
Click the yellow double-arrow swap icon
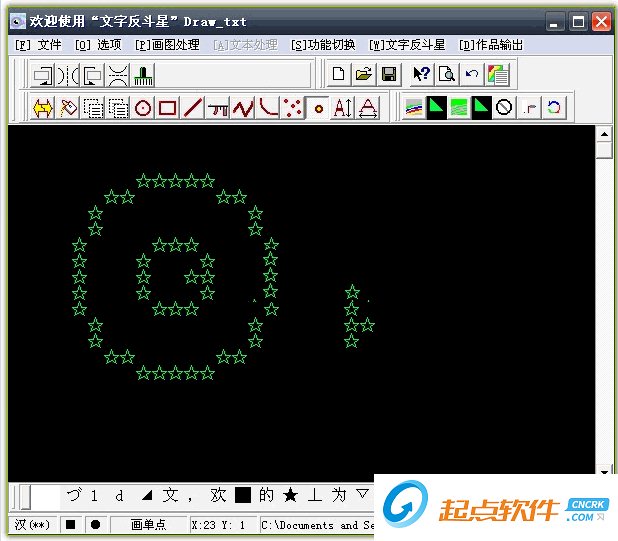pyautogui.click(x=43, y=108)
